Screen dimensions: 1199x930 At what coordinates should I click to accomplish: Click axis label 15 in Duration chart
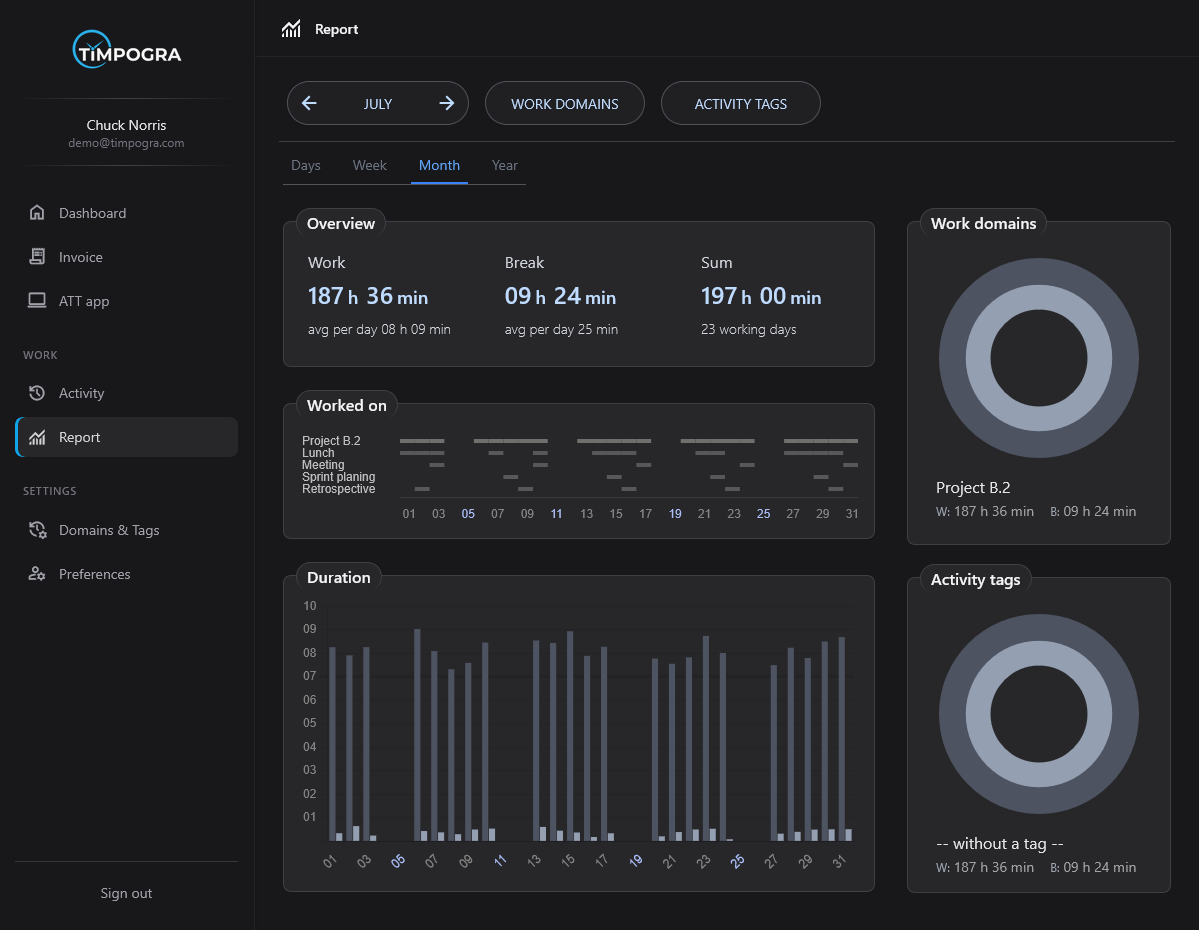click(567, 860)
